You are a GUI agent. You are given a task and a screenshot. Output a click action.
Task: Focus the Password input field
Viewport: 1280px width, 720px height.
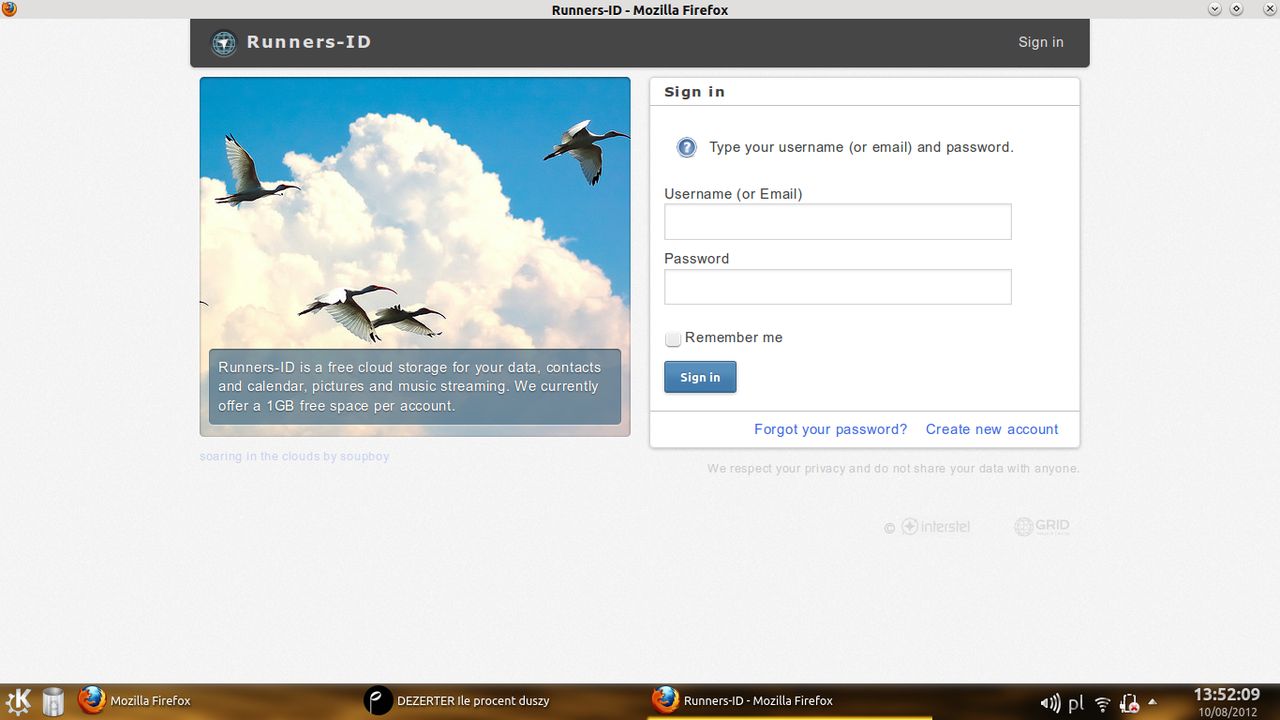(x=838, y=287)
